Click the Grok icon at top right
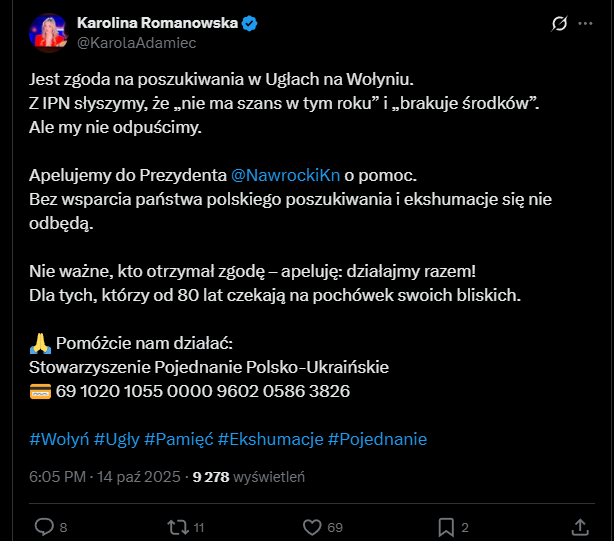Image resolution: width=614 pixels, height=541 pixels. coord(561,24)
